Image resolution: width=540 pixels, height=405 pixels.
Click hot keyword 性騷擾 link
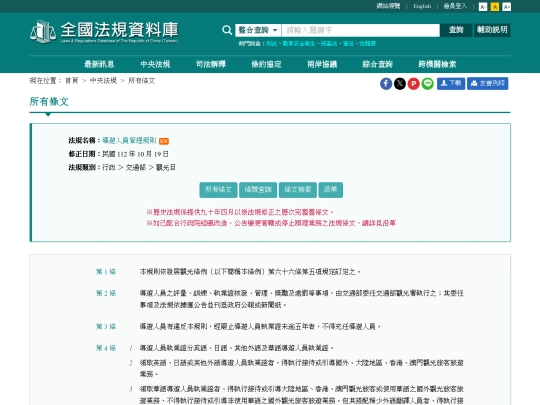coord(367,44)
